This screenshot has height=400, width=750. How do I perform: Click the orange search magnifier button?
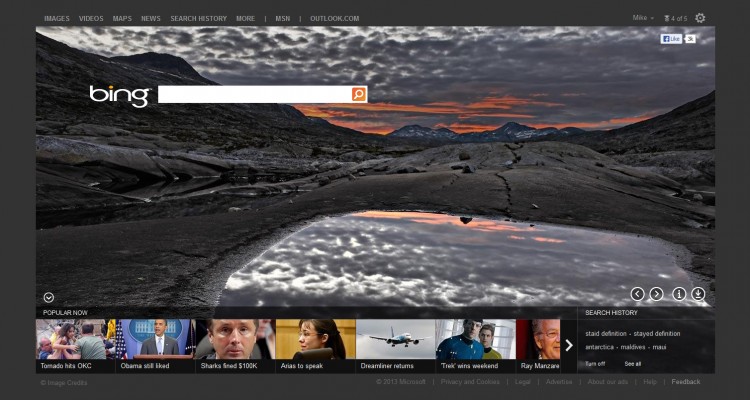(x=359, y=94)
